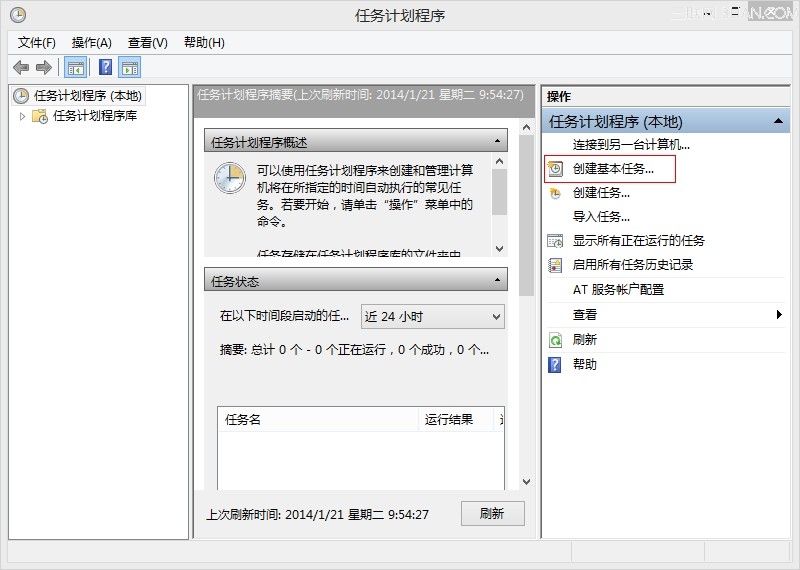Screen dimensions: 800x570
Task: Click the 刷新 button at the bottom
Action: point(492,513)
